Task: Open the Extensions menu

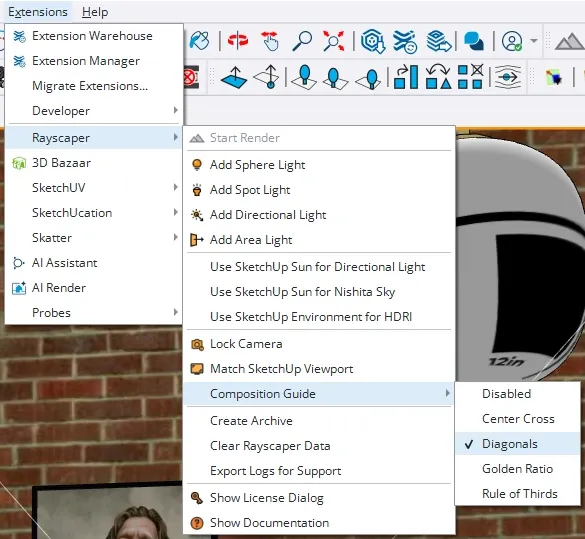Action: (38, 12)
